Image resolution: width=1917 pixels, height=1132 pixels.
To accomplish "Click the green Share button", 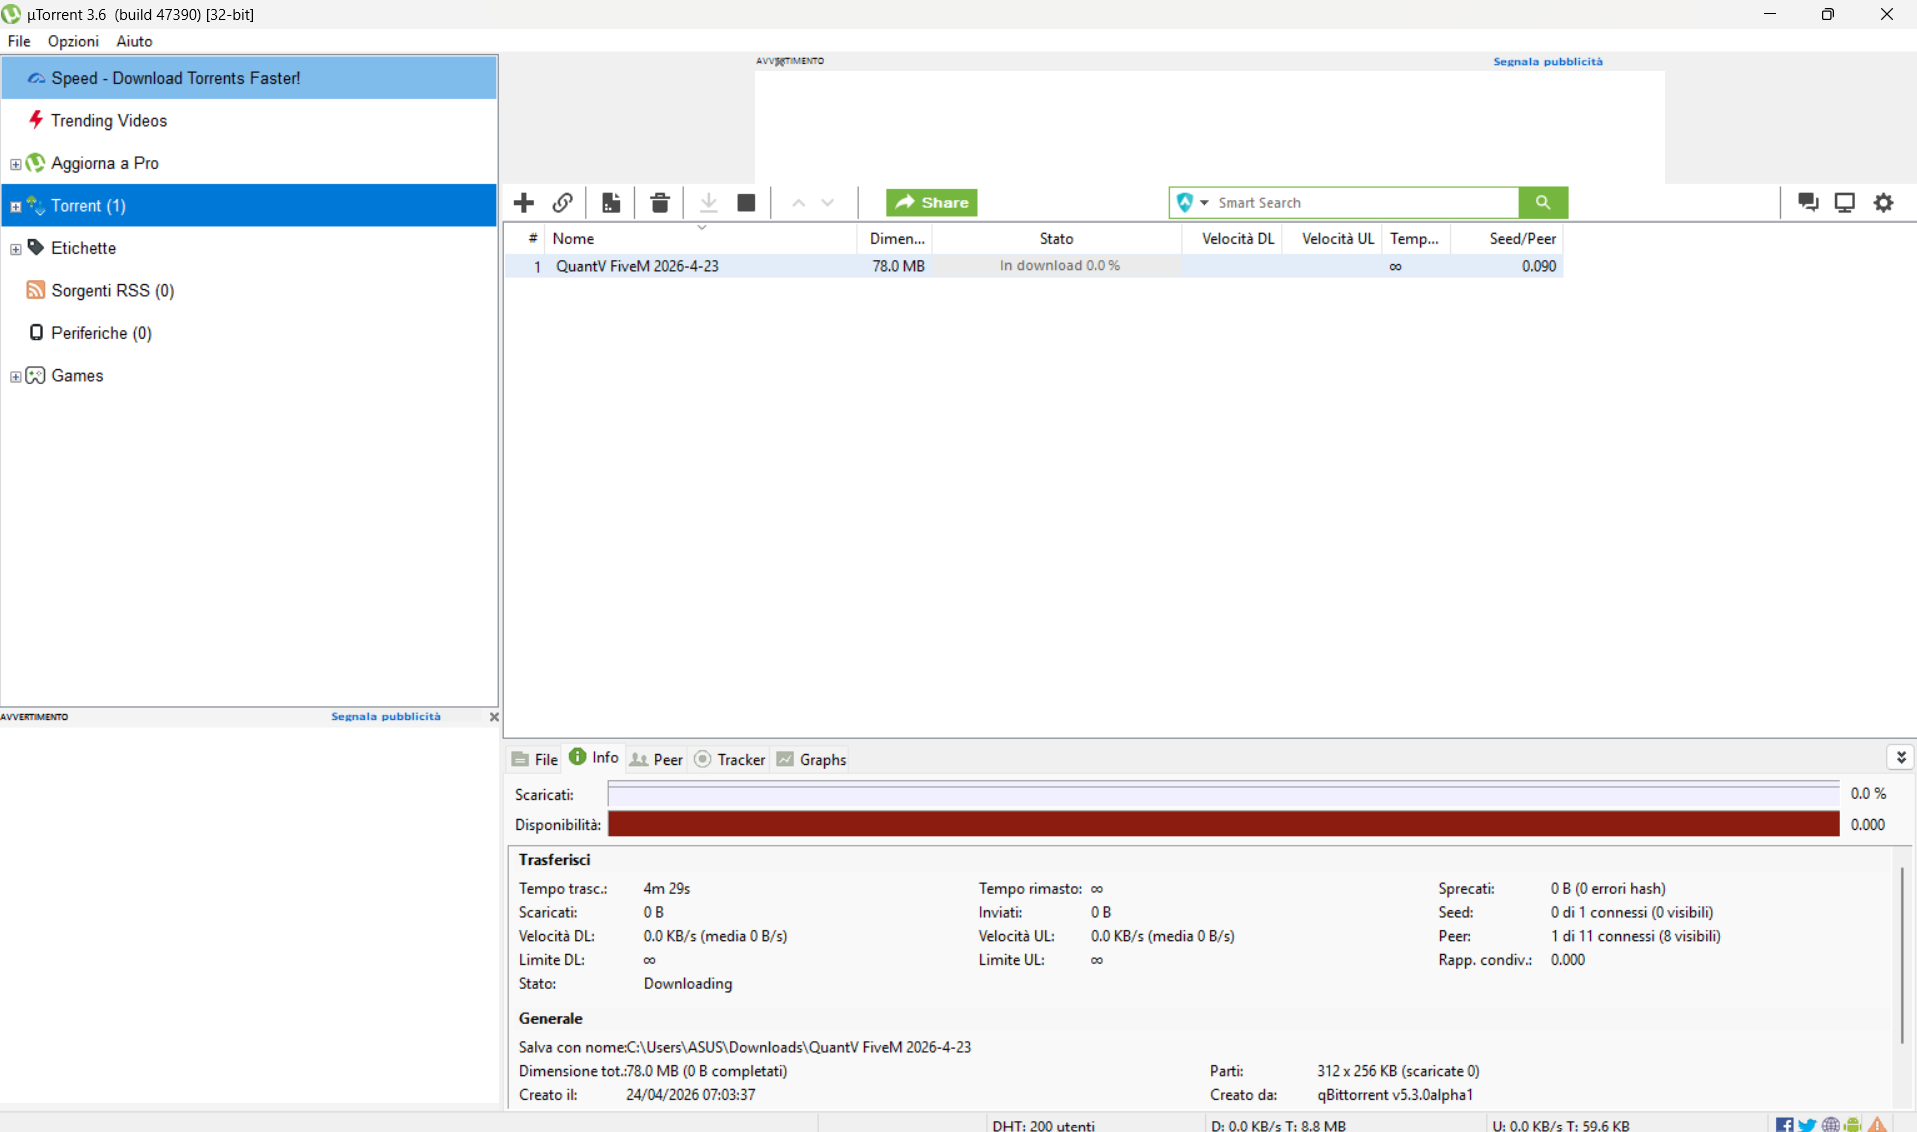I will coord(931,203).
